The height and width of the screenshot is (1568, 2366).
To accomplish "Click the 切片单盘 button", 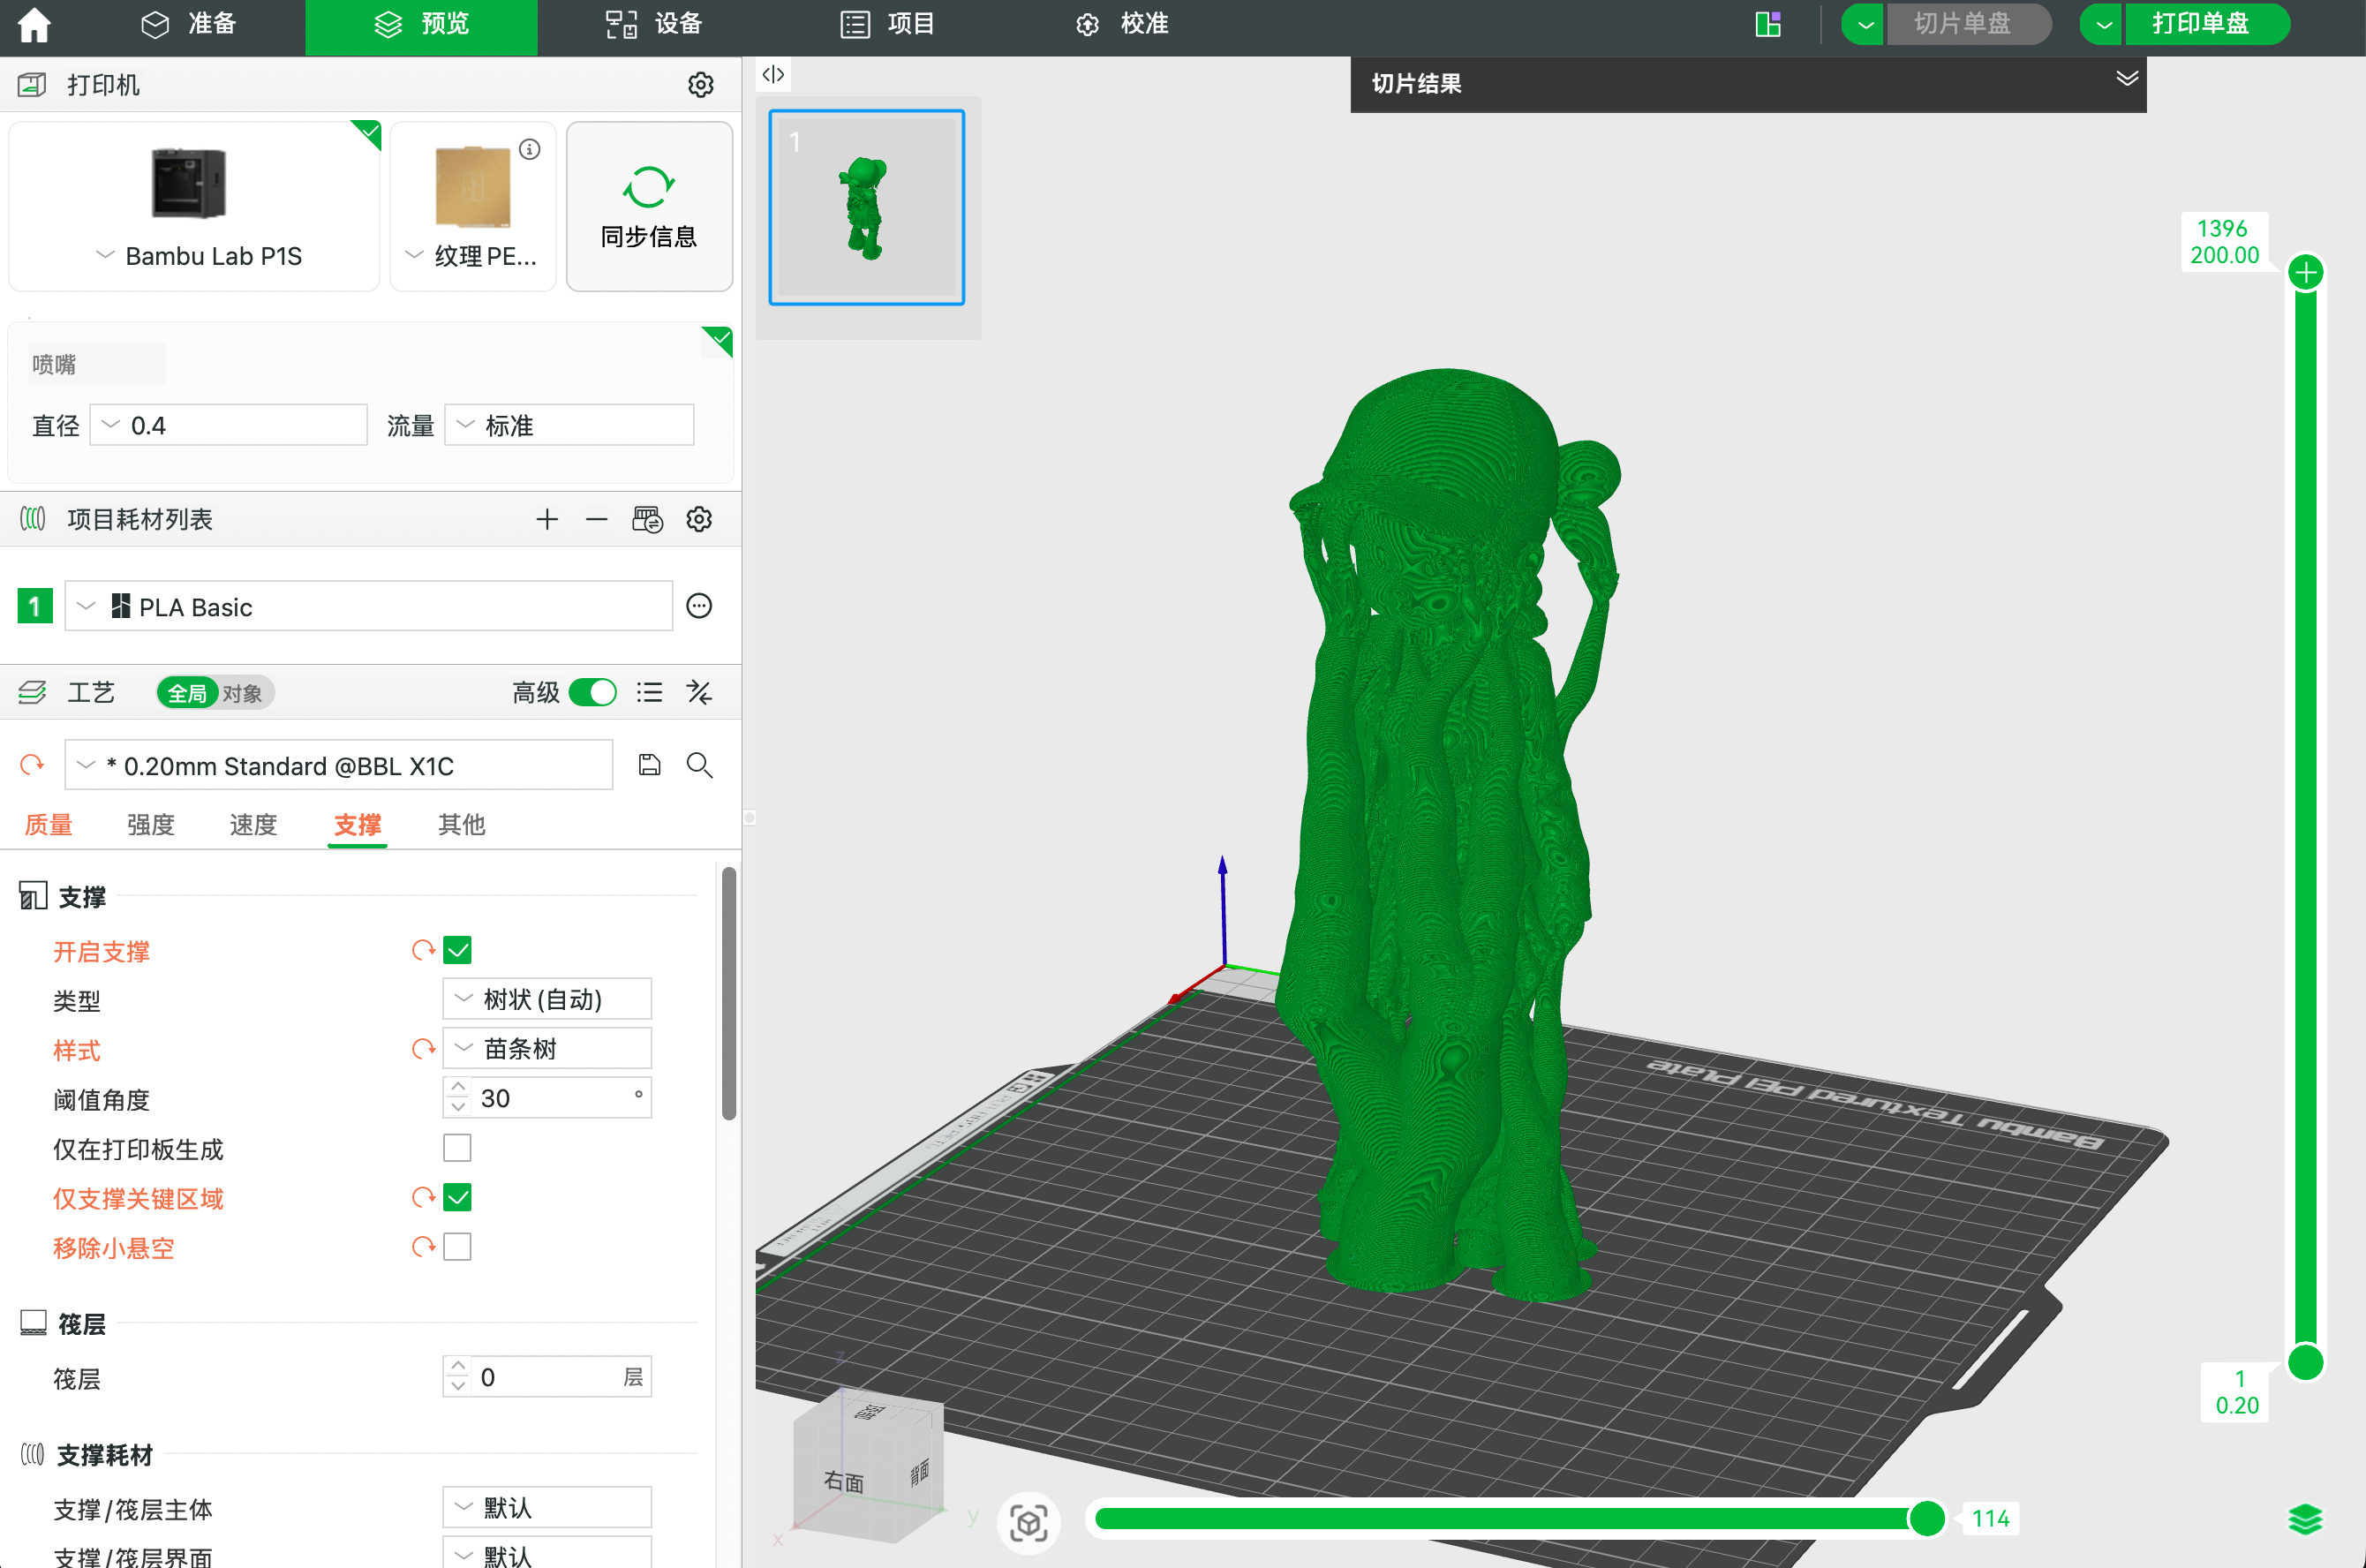I will [1968, 24].
